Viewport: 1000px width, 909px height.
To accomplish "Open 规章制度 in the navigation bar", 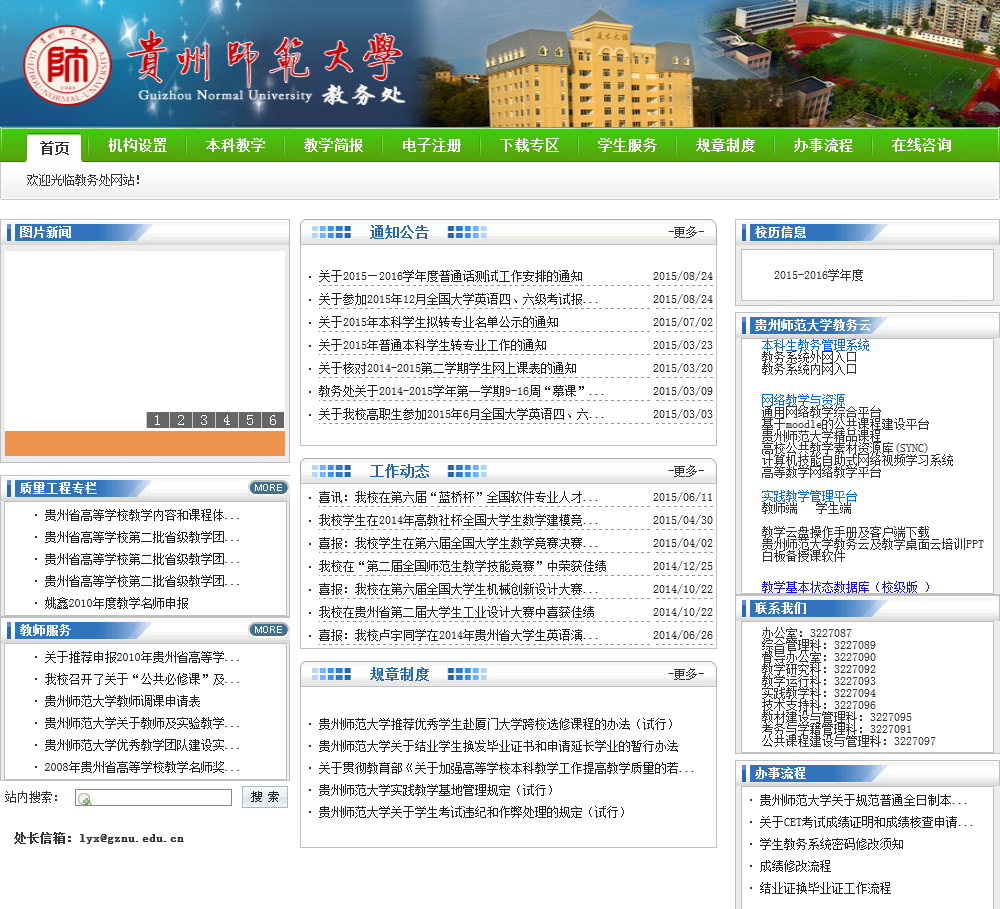I will [x=726, y=145].
